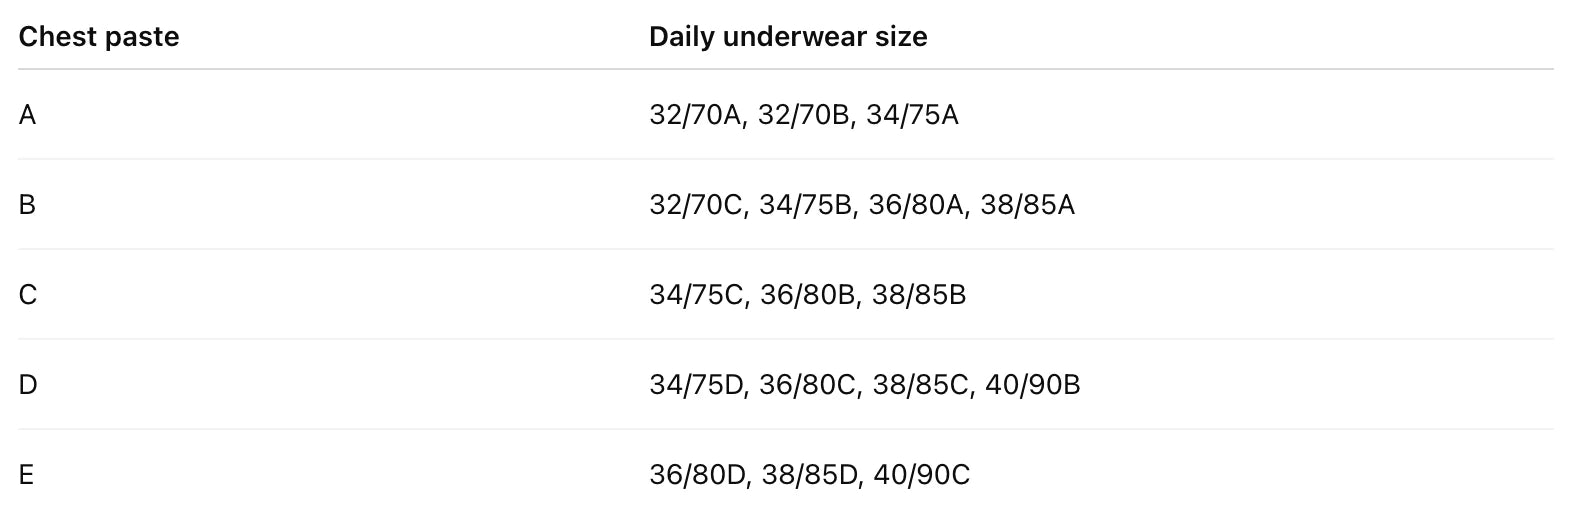Click the 32/70B size text

(x=804, y=115)
